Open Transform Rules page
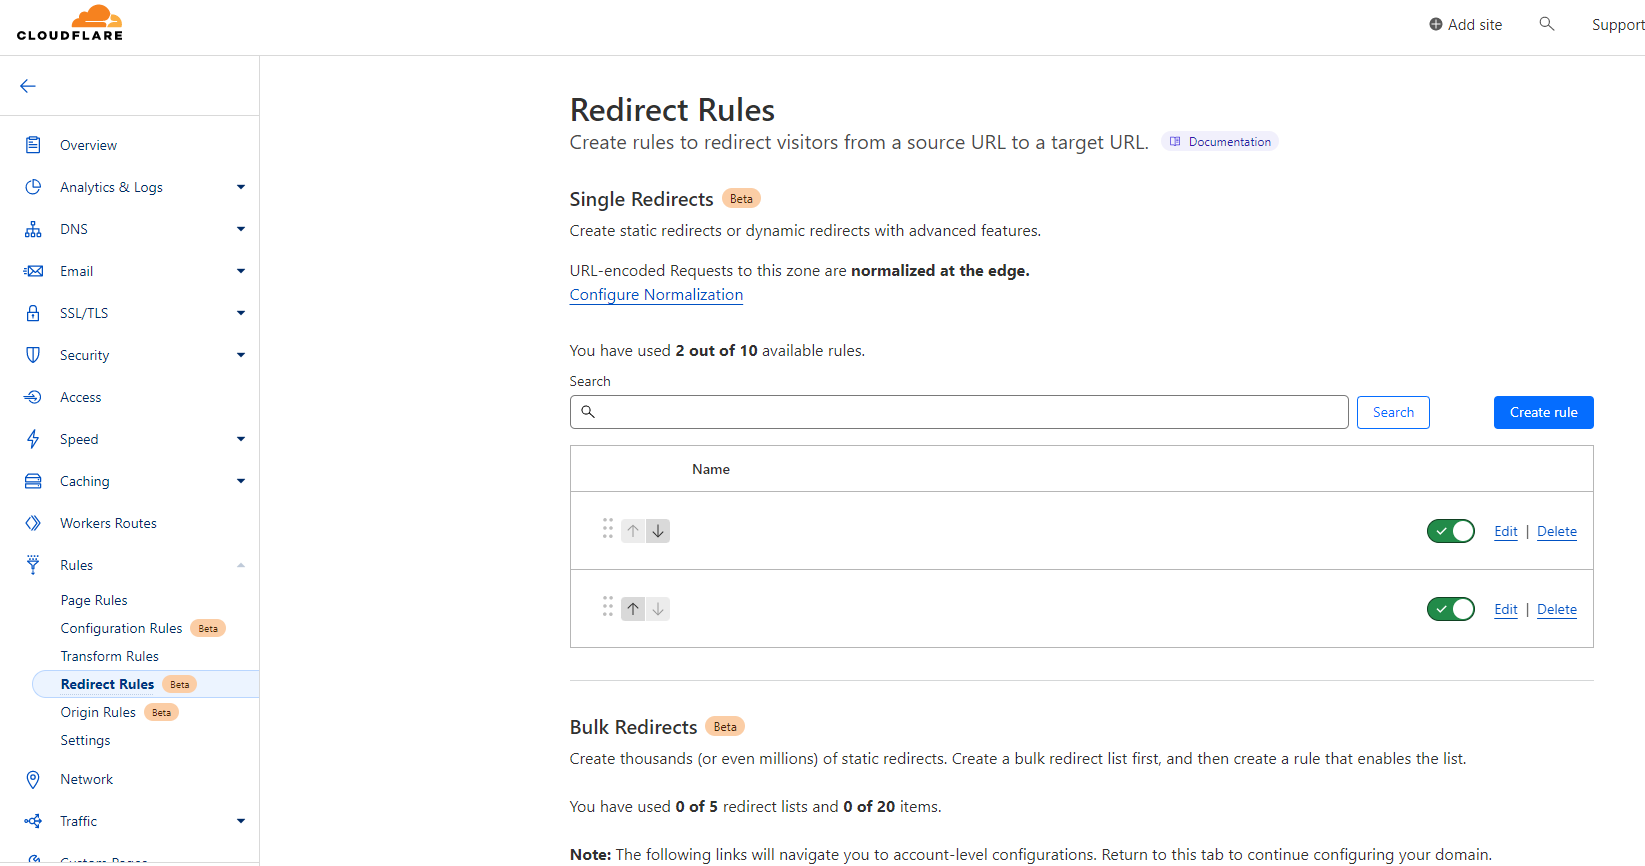 [x=110, y=656]
